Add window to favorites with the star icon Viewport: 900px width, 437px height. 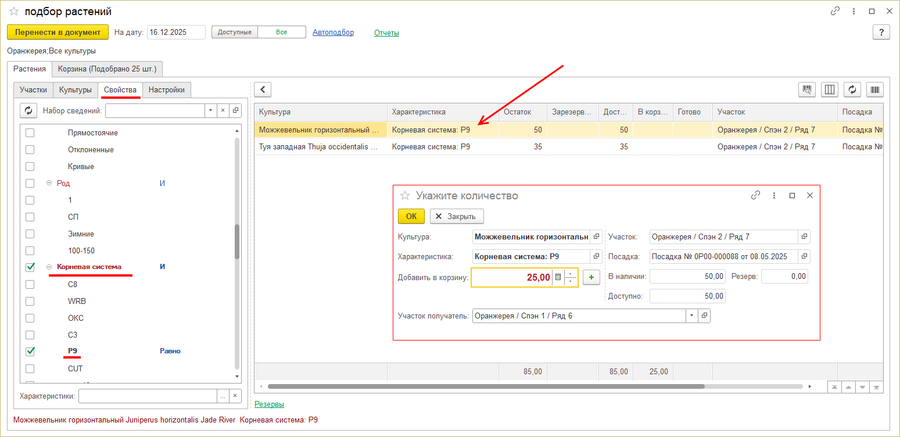13,10
